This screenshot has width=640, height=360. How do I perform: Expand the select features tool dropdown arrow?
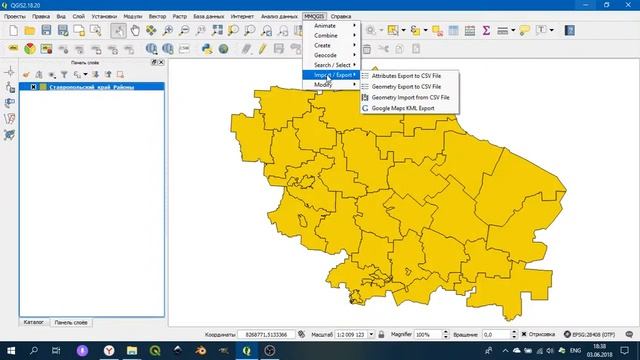(403, 30)
